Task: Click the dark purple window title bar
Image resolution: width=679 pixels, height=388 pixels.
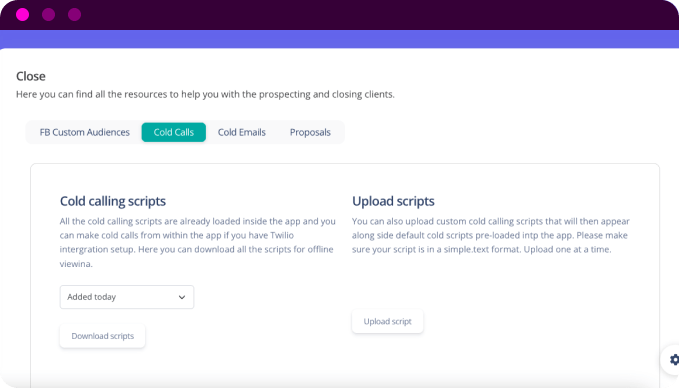Action: coord(340,15)
